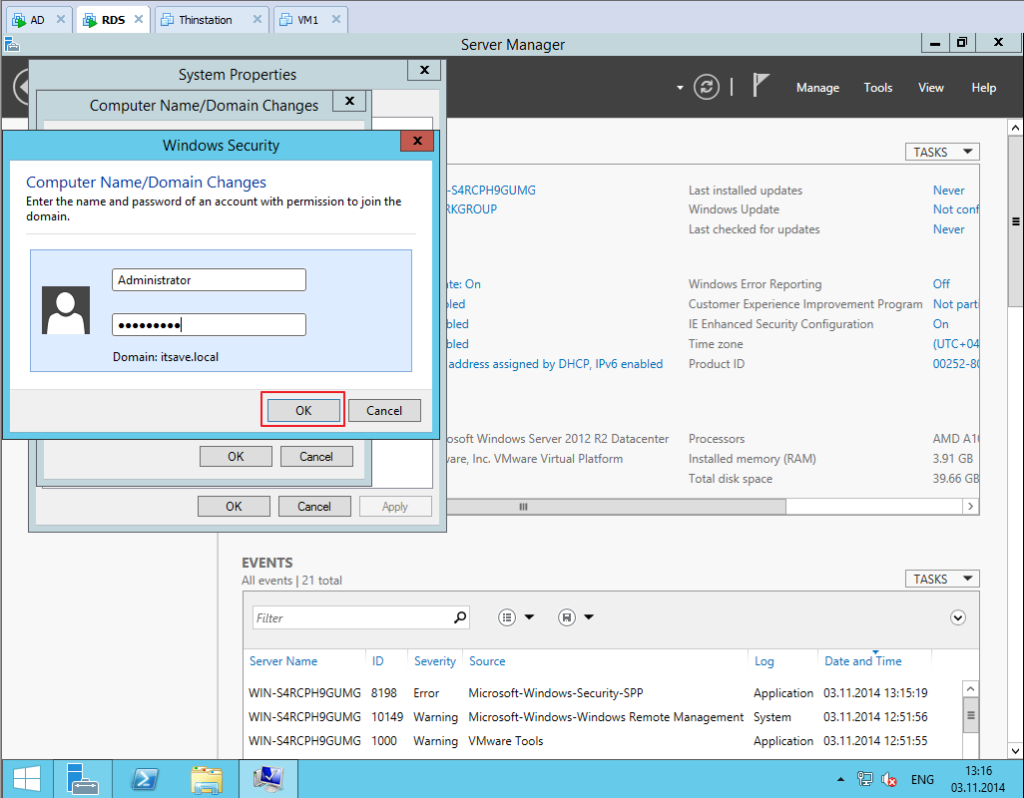Image resolution: width=1024 pixels, height=798 pixels.
Task: Click the System Properties taskbar icon
Action: click(268, 778)
